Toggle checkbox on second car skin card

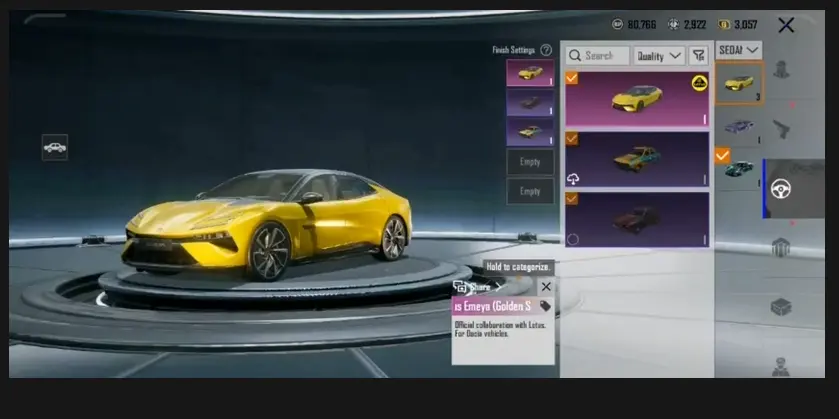pyautogui.click(x=573, y=138)
